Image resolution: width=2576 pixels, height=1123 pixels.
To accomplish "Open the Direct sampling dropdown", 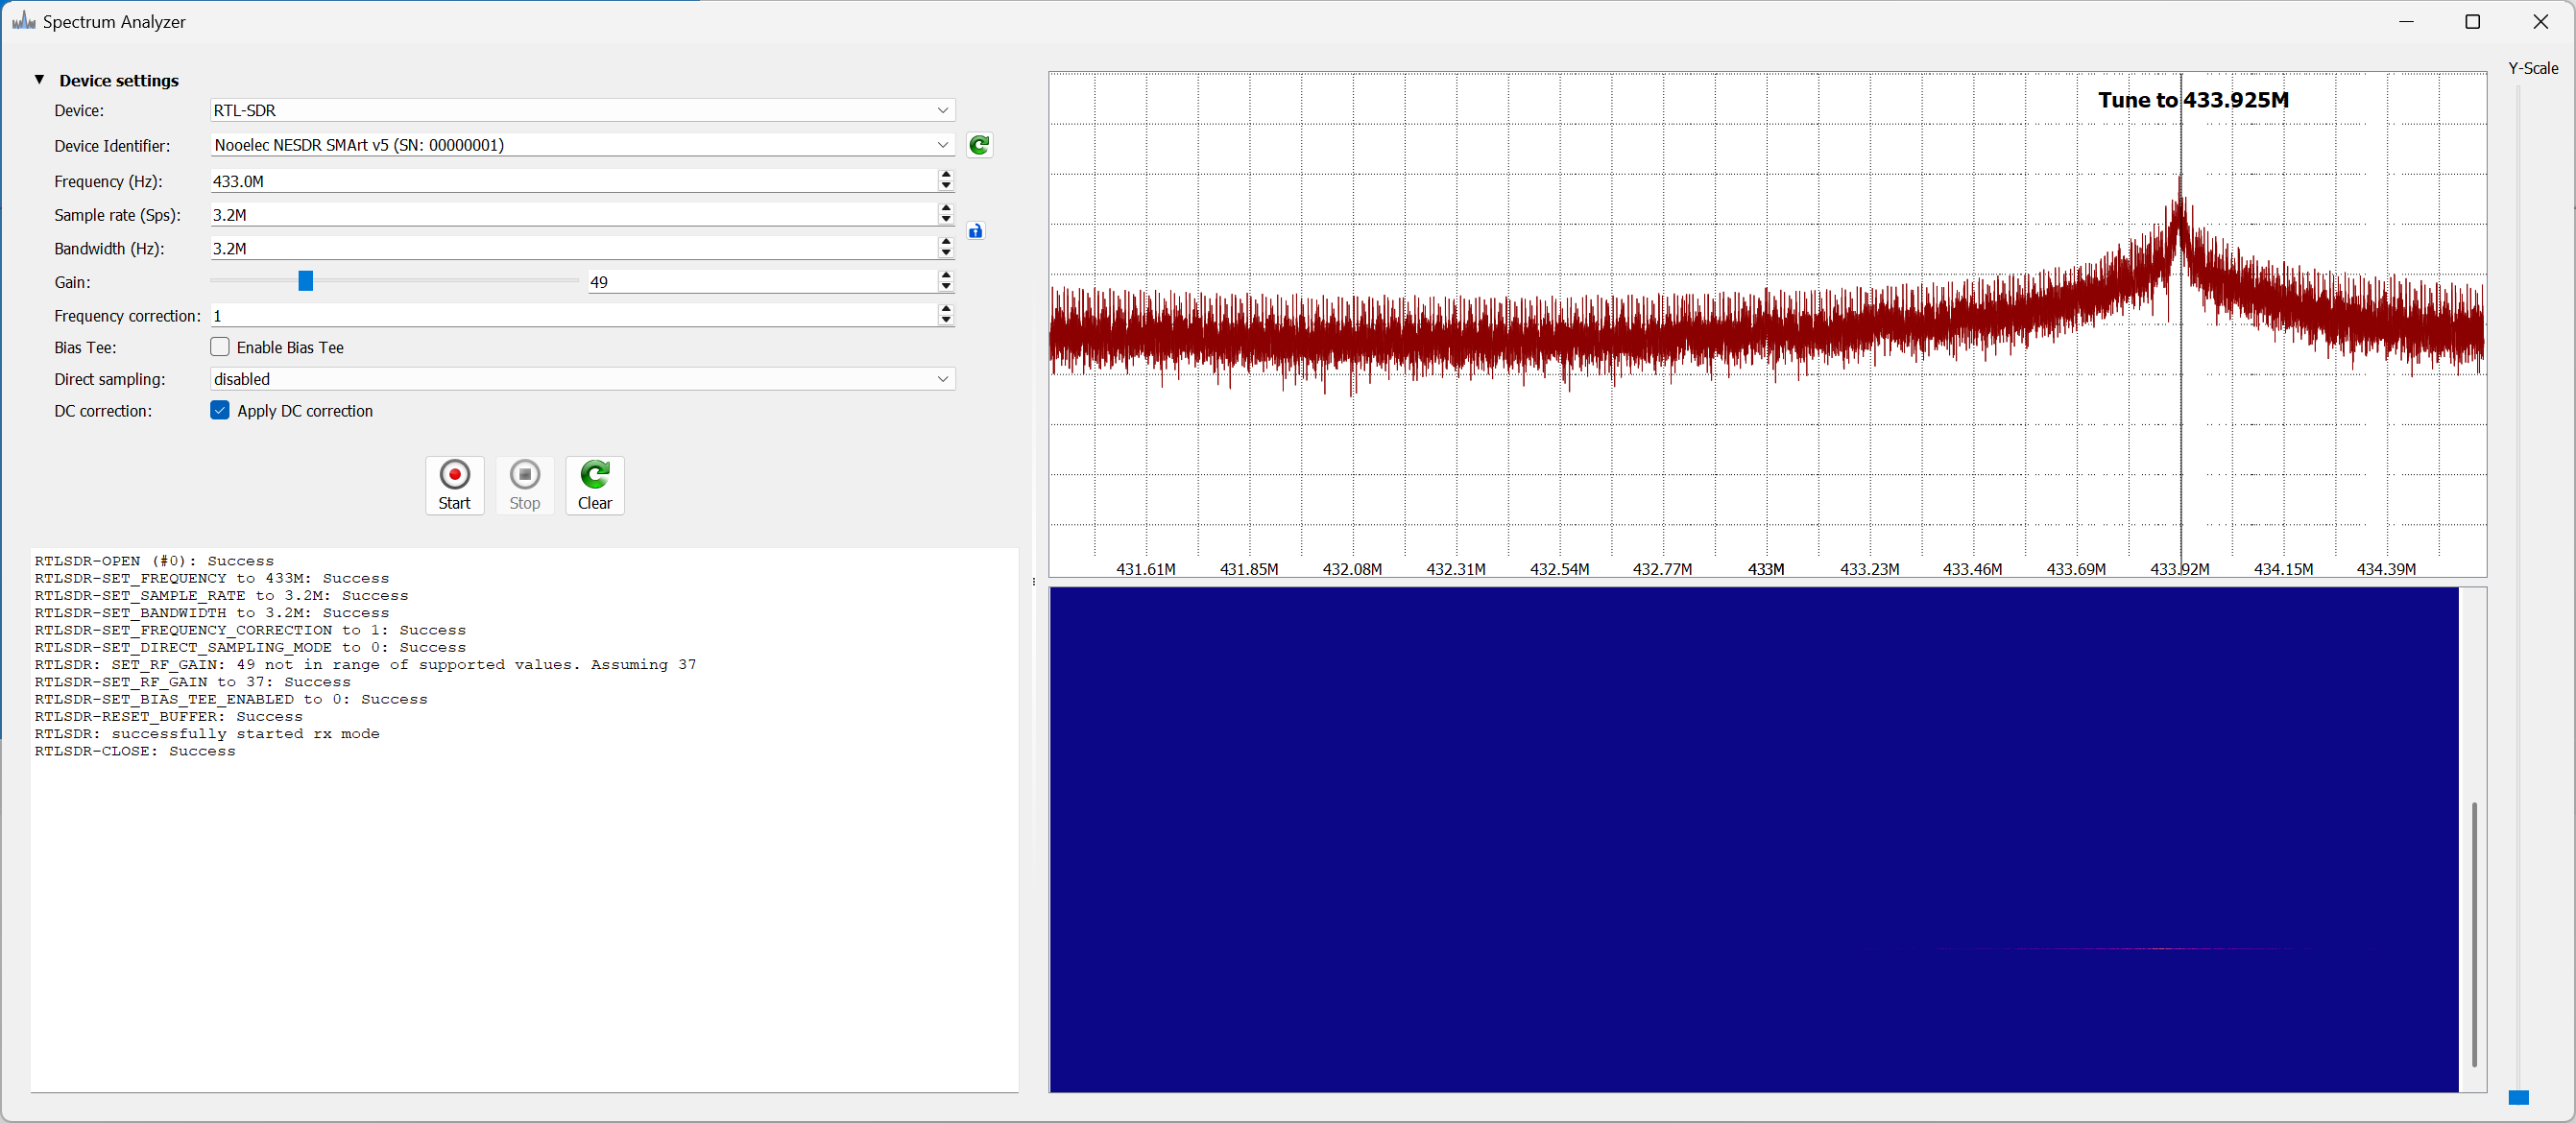I will pyautogui.click(x=582, y=379).
